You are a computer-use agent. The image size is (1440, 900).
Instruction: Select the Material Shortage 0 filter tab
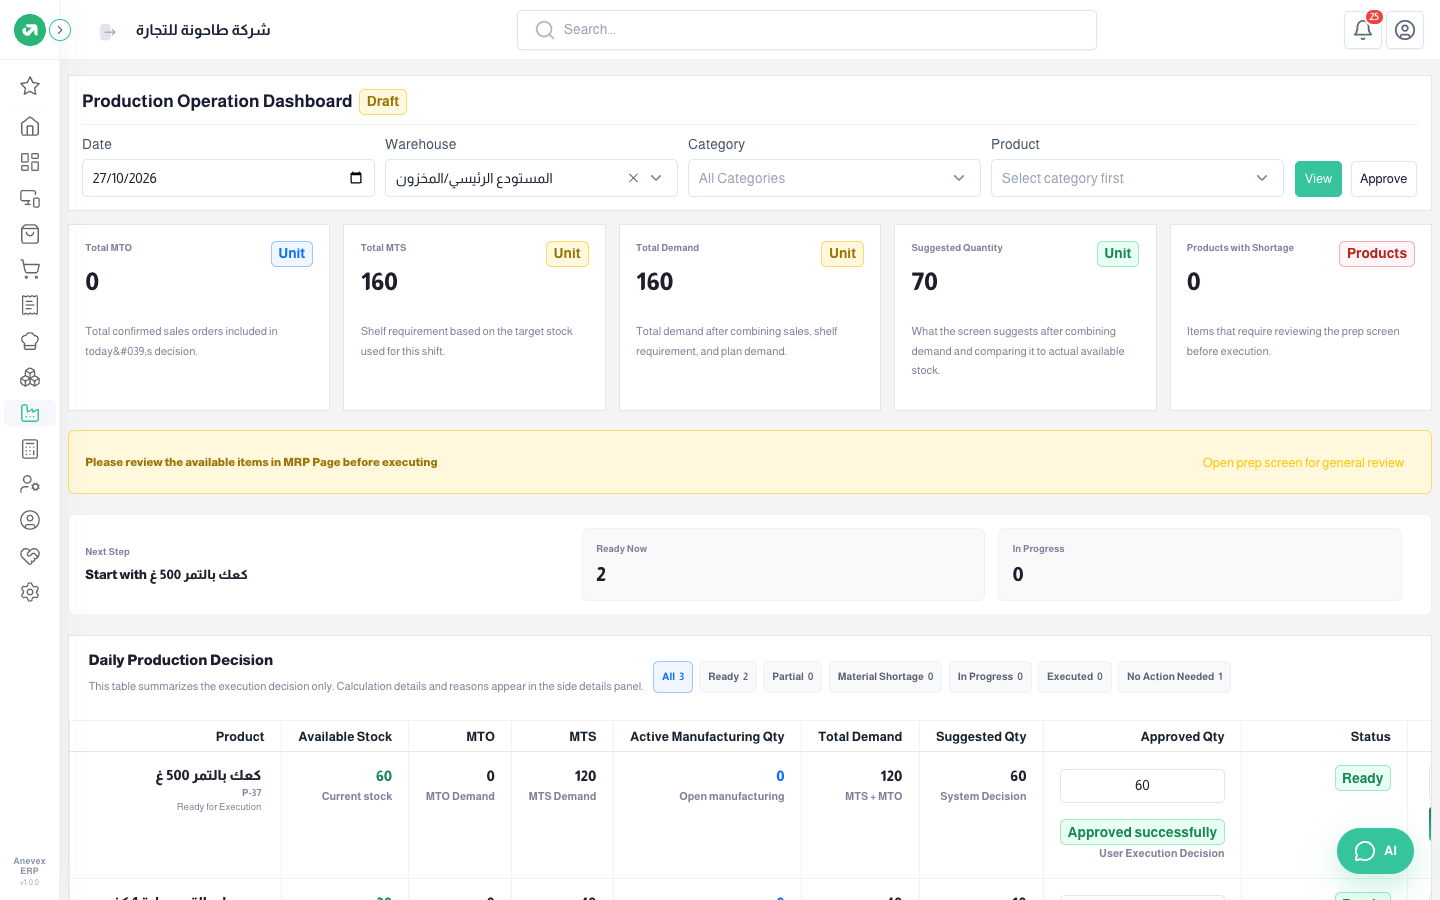[885, 677]
